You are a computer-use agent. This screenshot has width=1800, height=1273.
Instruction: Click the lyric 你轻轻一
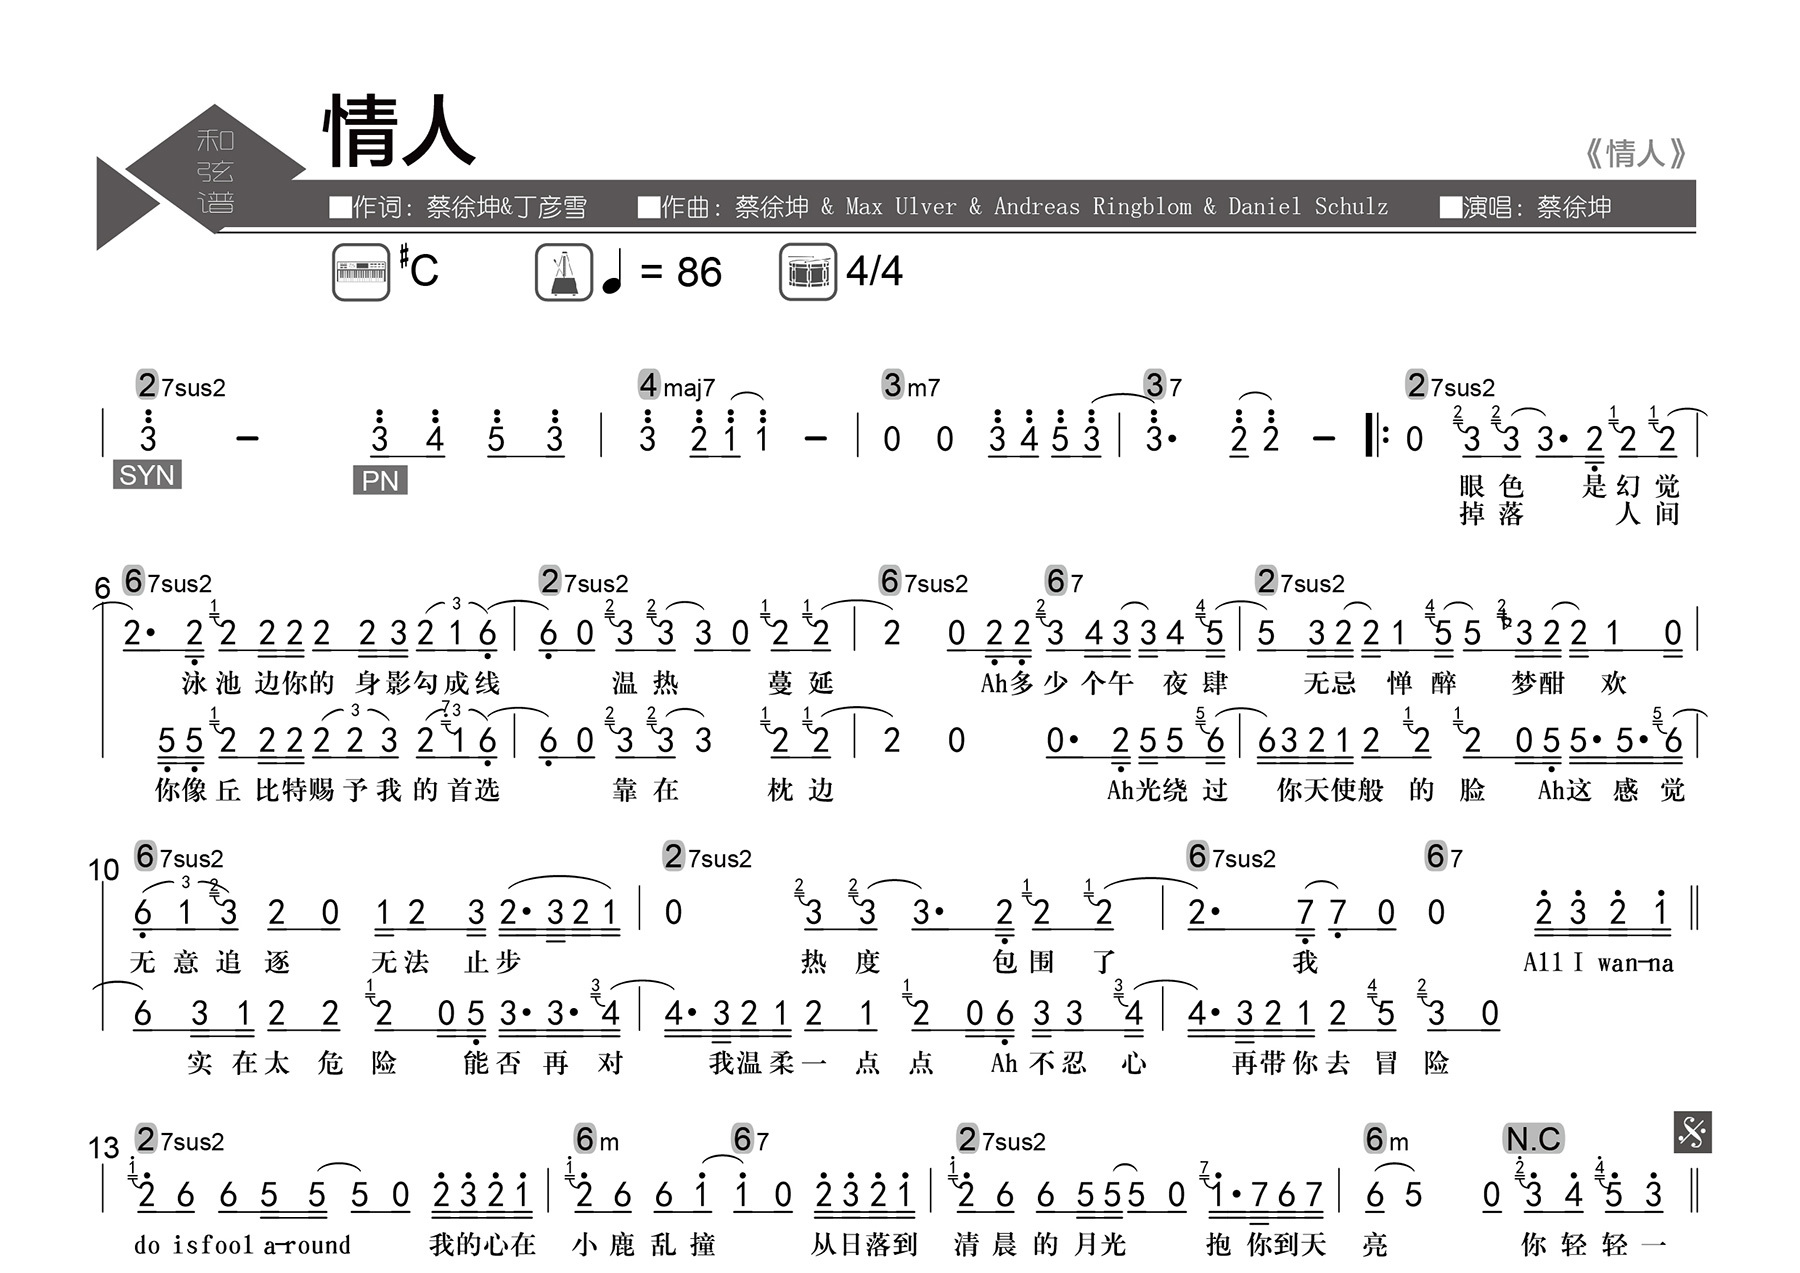1594,1244
